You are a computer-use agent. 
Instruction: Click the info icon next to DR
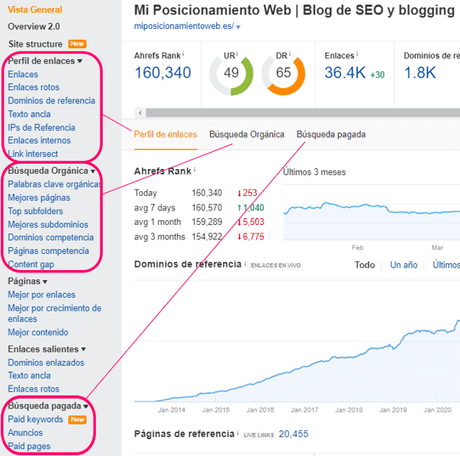point(290,53)
